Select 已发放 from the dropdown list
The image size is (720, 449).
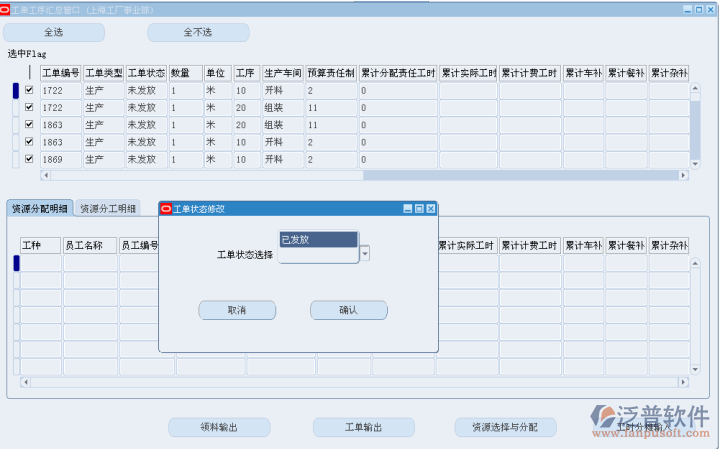click(x=318, y=239)
